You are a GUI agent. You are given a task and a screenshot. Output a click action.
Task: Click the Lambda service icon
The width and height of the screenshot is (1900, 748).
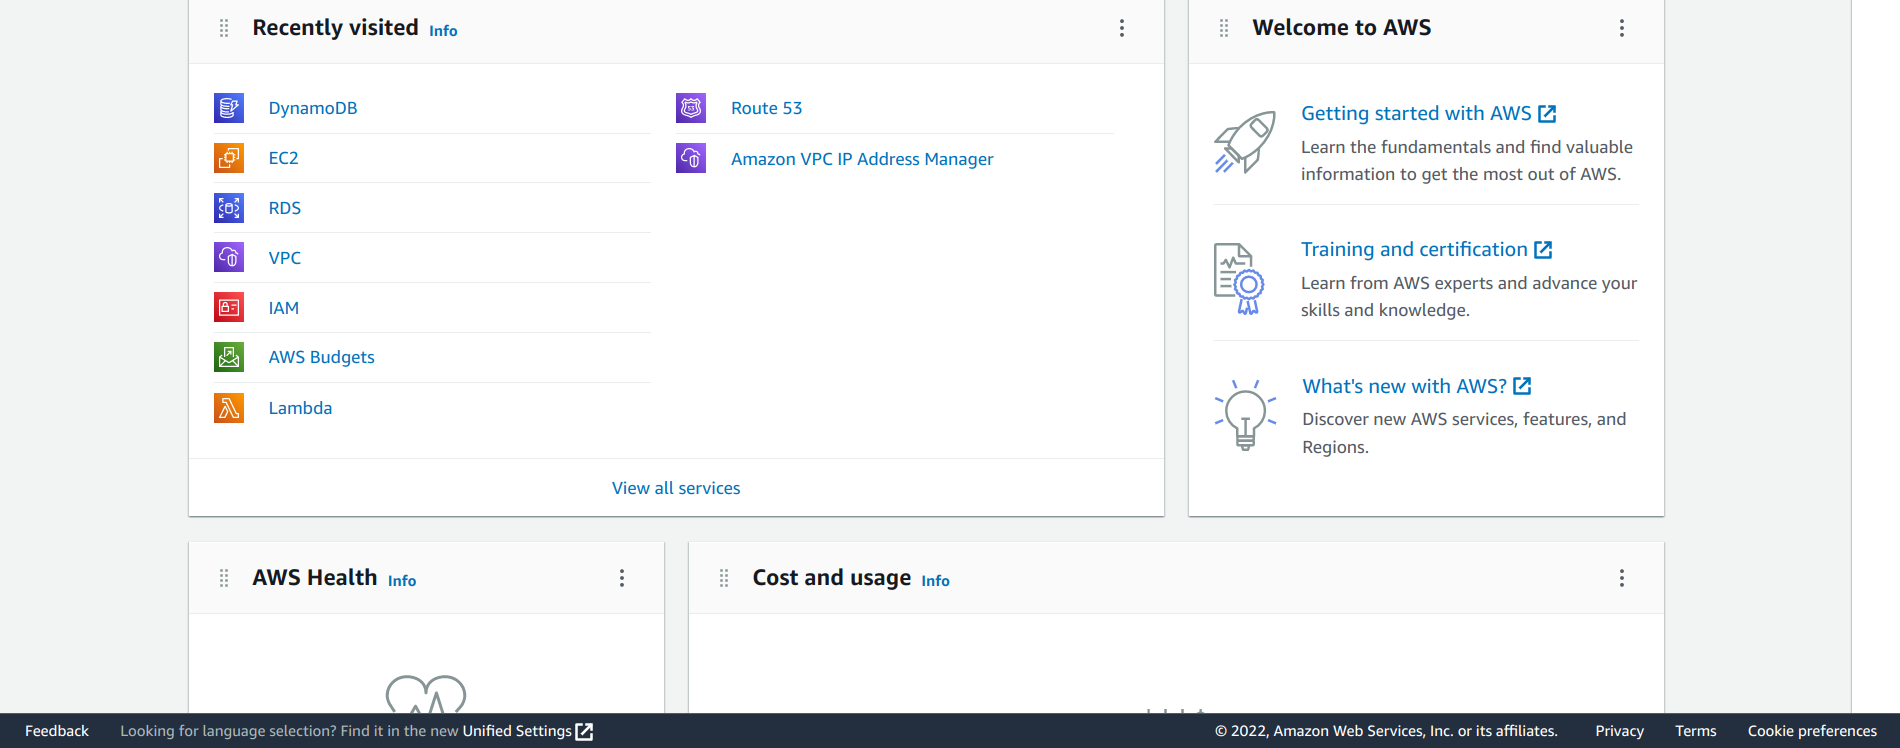[229, 408]
